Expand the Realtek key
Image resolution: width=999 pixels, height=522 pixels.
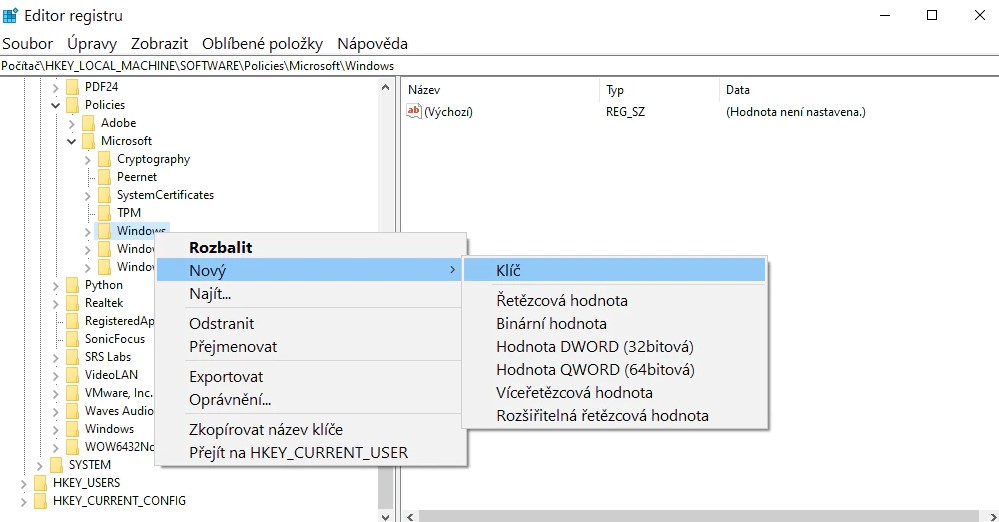[55, 303]
